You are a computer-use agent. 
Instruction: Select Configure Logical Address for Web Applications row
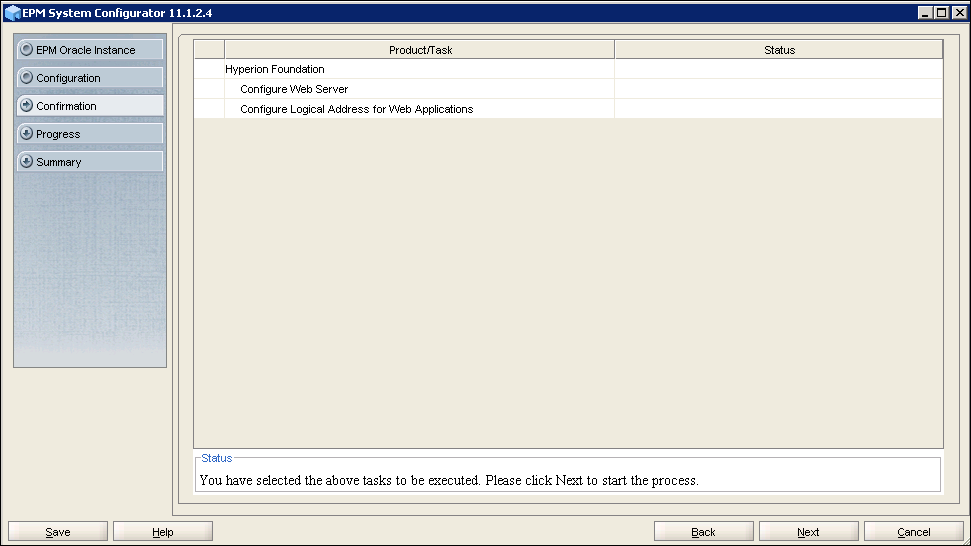568,108
